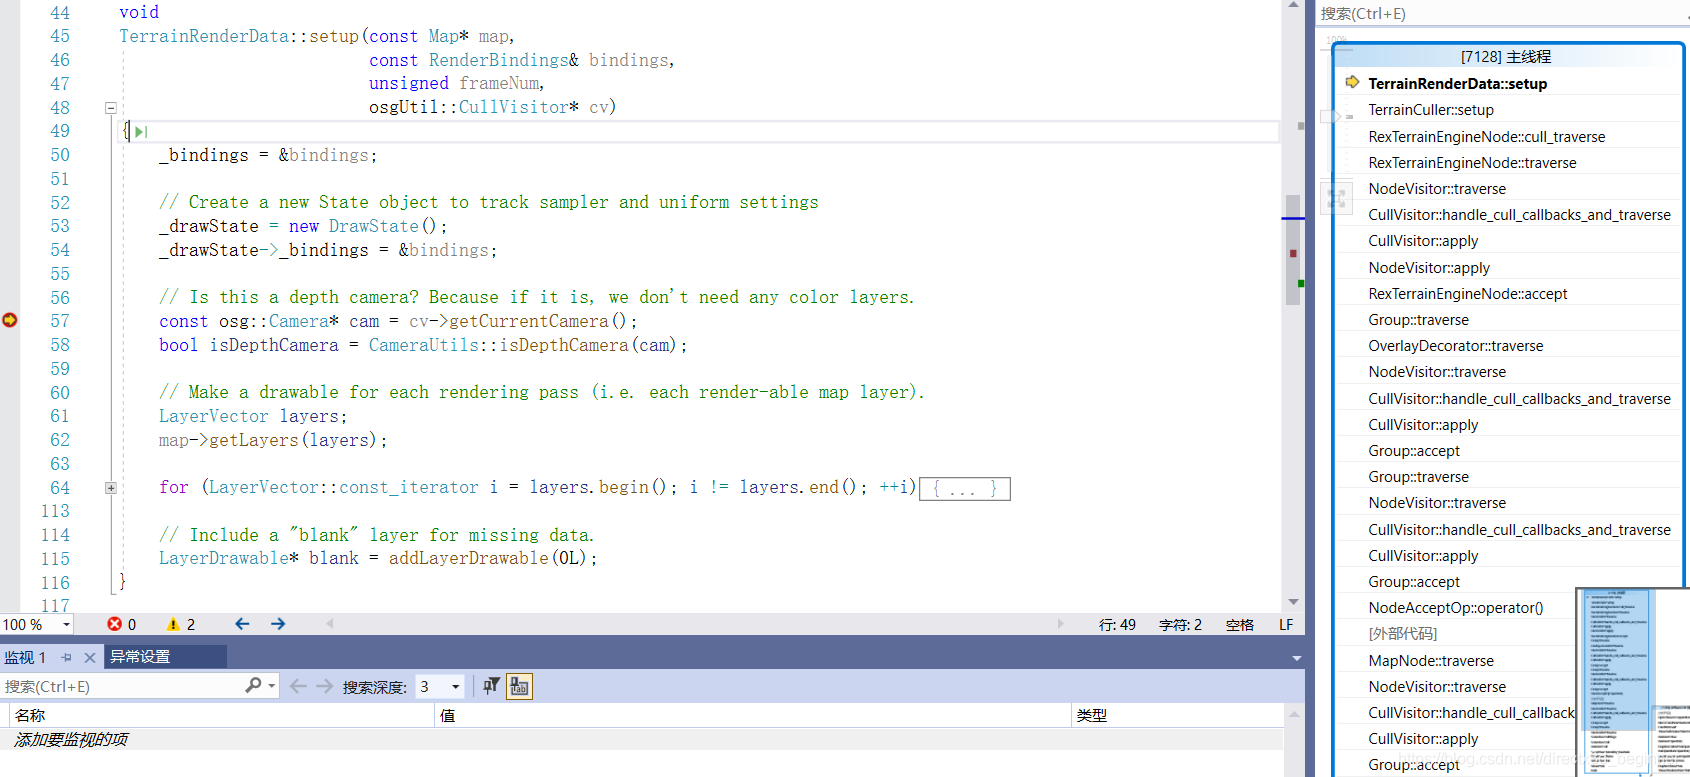Image resolution: width=1690 pixels, height=777 pixels.
Task: Click 添加要监视的项 row
Action: click(640, 739)
